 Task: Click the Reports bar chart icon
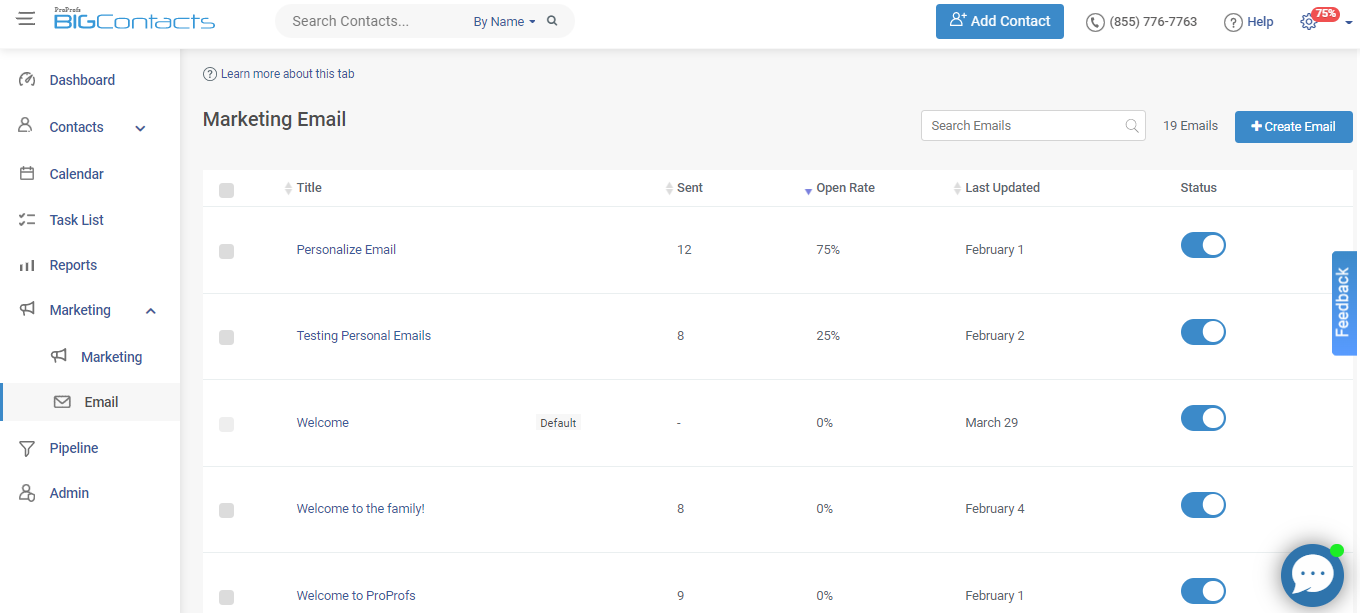28,265
